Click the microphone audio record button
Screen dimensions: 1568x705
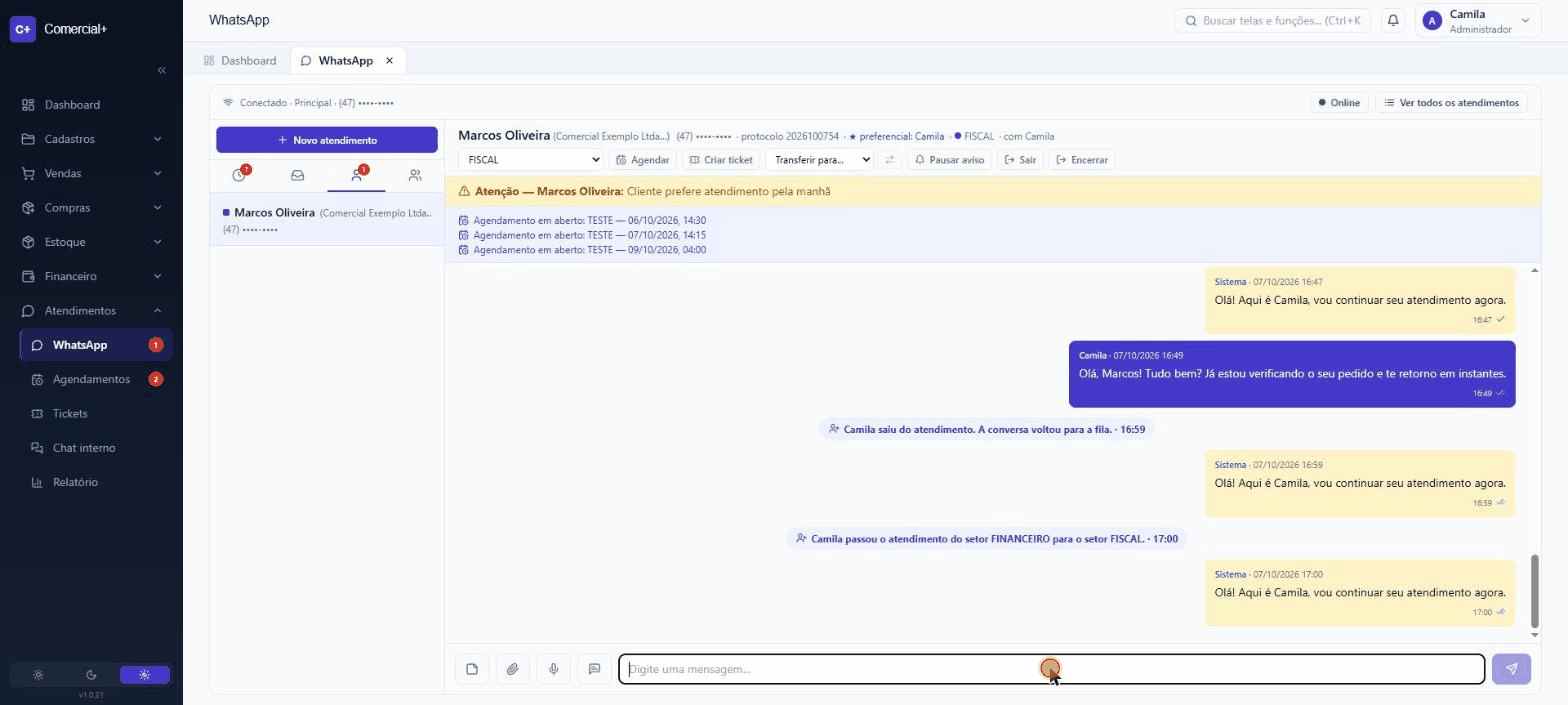(x=553, y=669)
